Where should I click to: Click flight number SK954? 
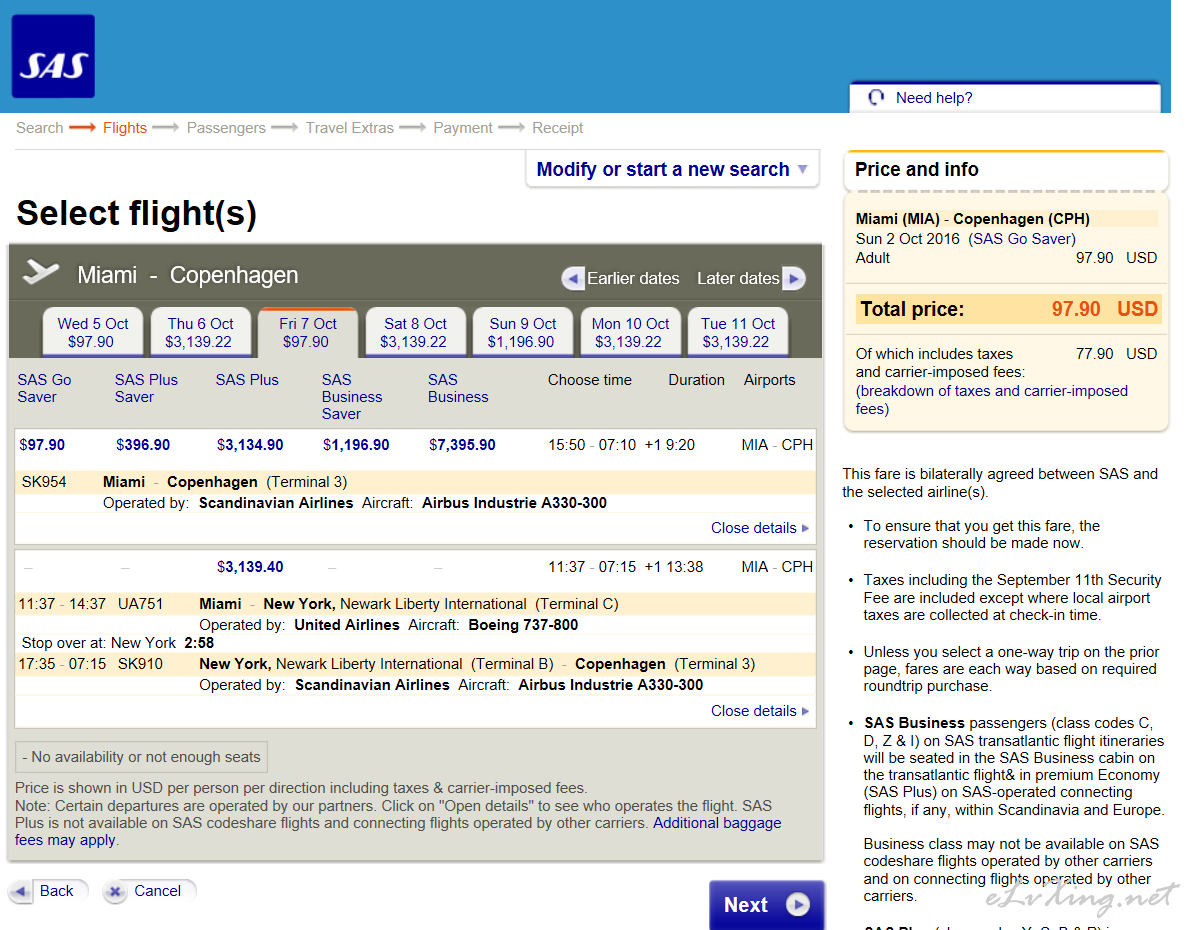pos(44,482)
